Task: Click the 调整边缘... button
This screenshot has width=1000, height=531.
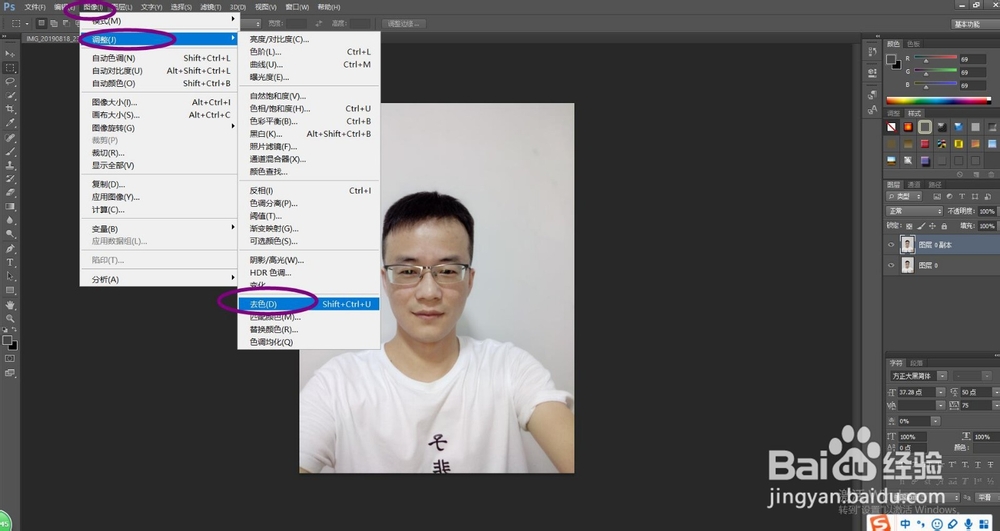Action: click(404, 24)
